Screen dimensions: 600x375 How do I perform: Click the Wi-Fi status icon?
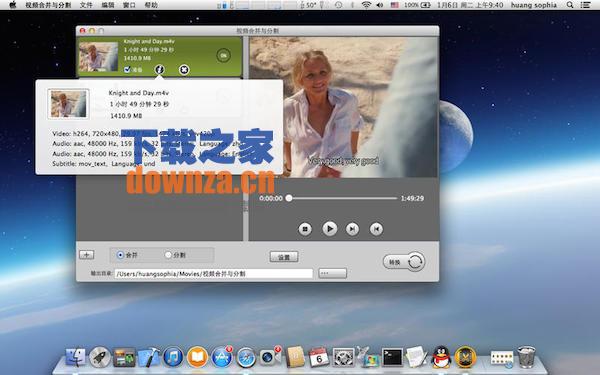[366, 5]
